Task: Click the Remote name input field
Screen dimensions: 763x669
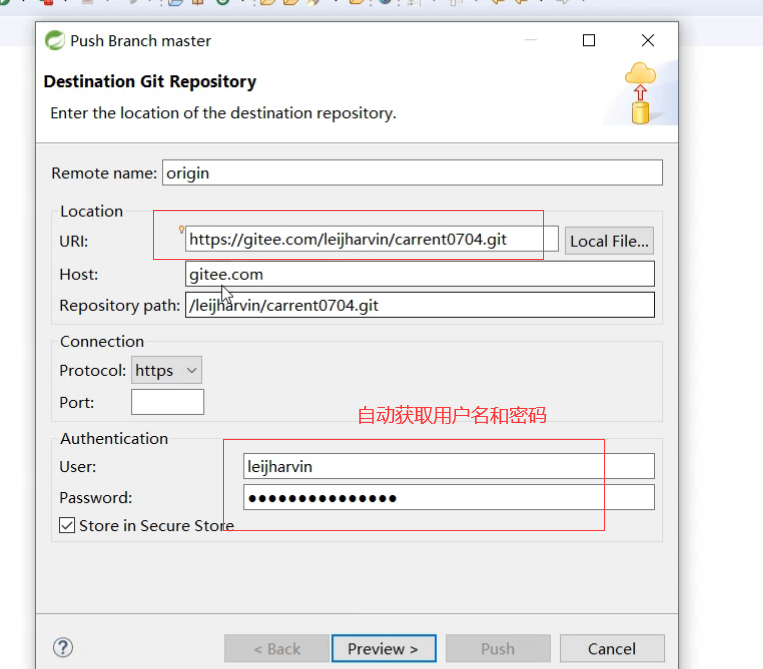Action: (412, 173)
